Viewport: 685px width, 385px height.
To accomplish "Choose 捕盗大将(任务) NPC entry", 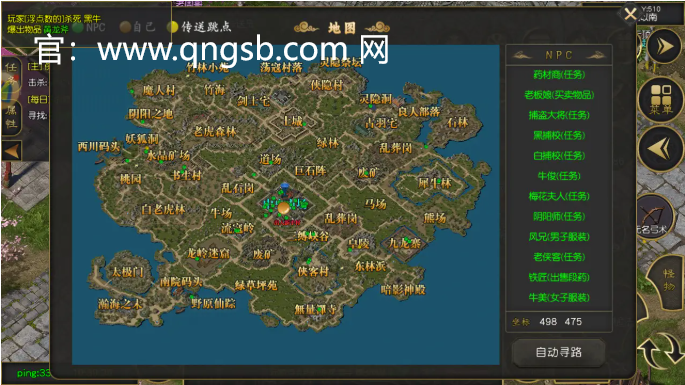I will pos(559,115).
